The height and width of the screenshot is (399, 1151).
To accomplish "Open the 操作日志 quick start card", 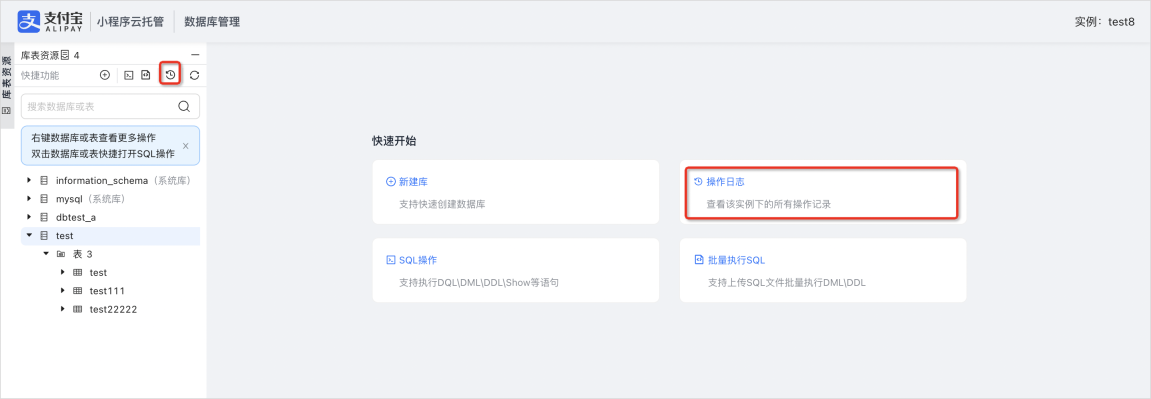I will click(x=823, y=192).
